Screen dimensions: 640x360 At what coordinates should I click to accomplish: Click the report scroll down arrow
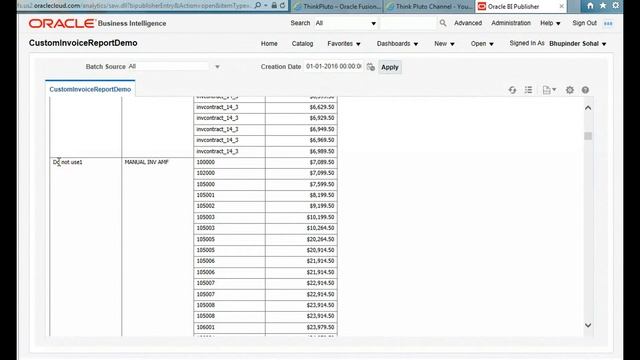tap(588, 325)
